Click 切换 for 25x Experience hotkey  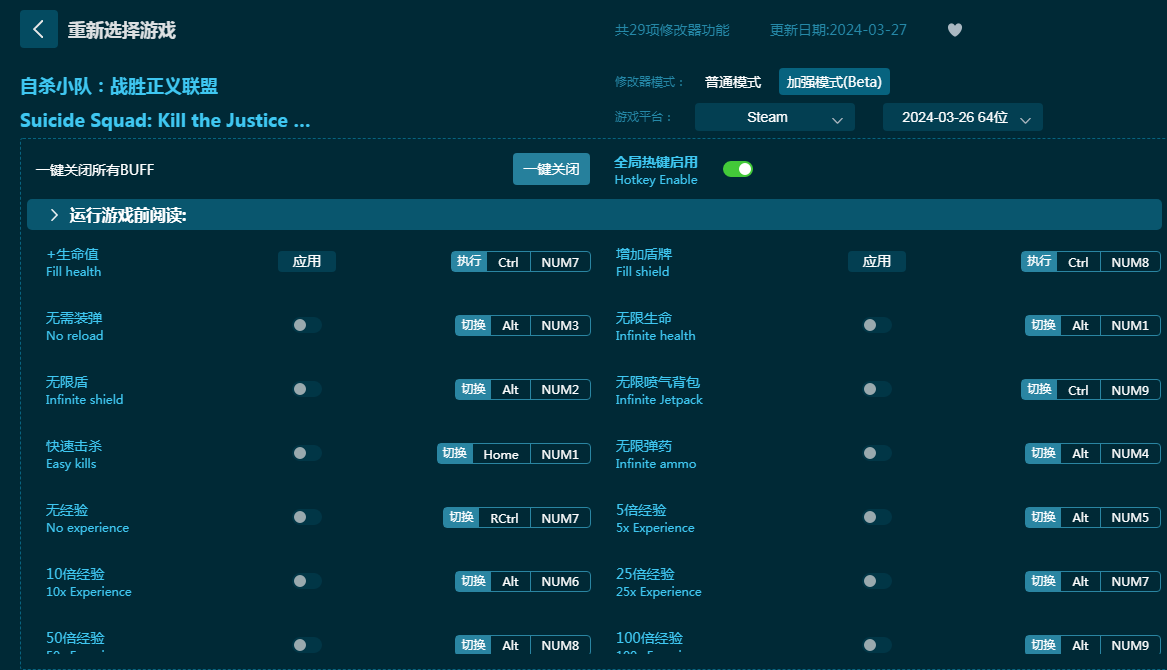[x=1043, y=581]
